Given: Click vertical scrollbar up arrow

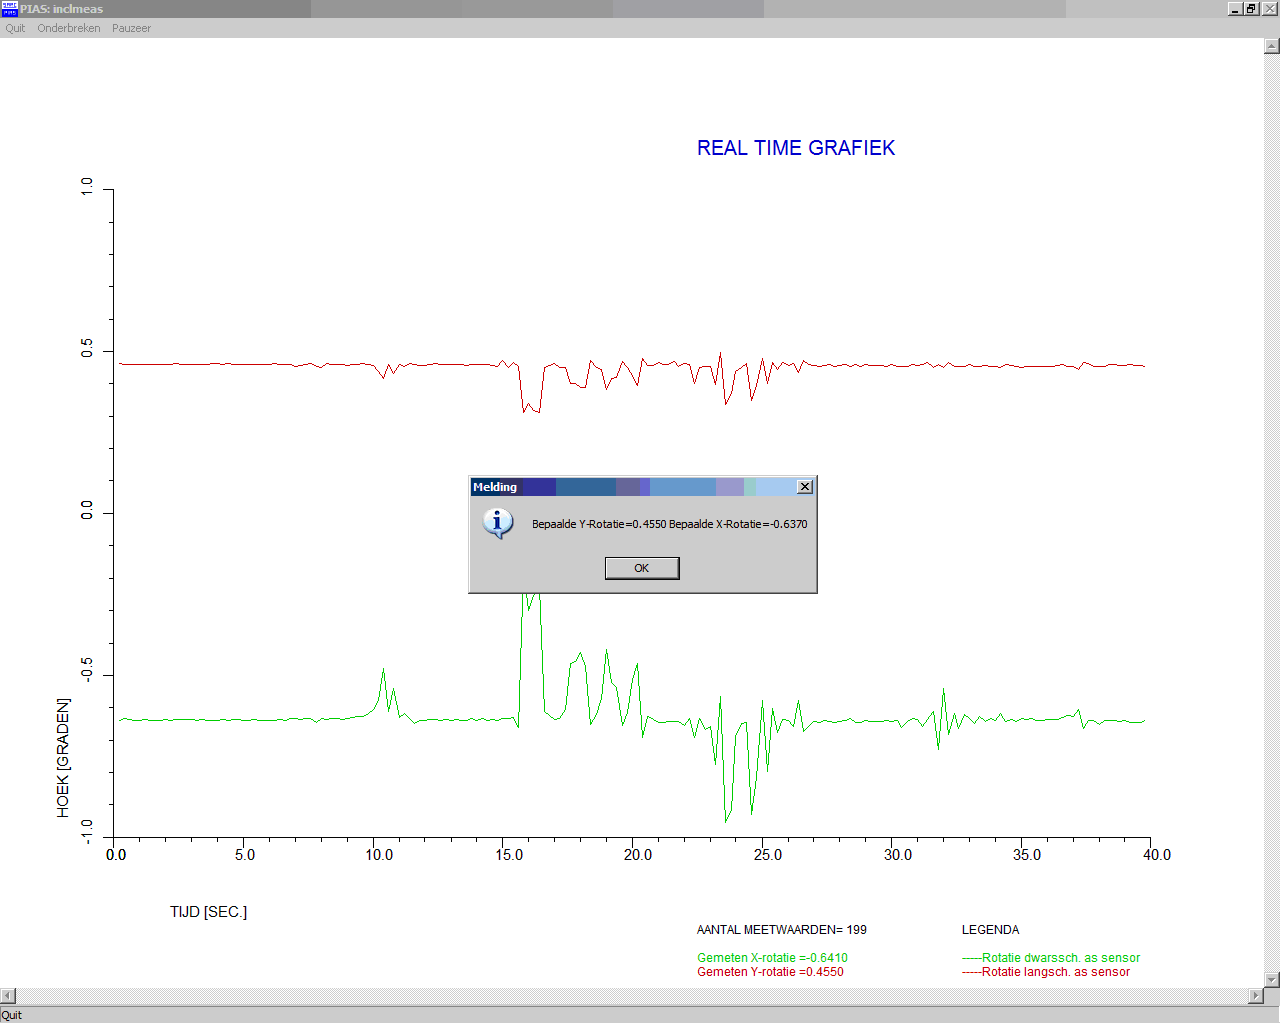Looking at the screenshot, I should 1272,46.
